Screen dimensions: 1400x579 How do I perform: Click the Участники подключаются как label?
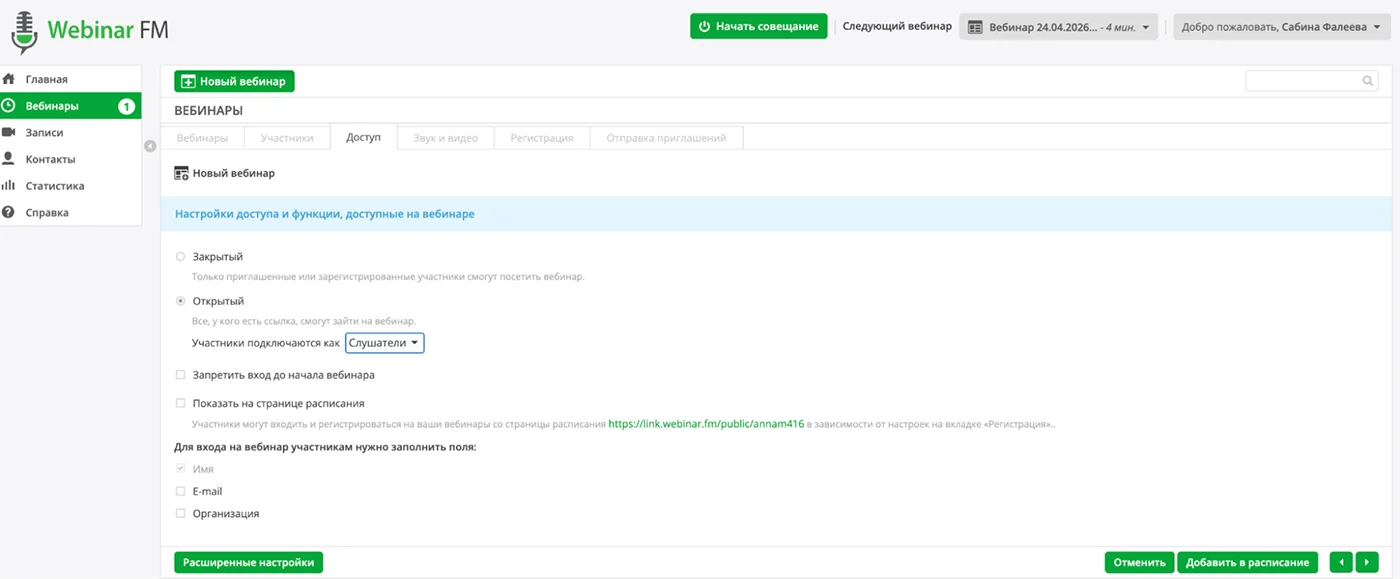pos(266,343)
